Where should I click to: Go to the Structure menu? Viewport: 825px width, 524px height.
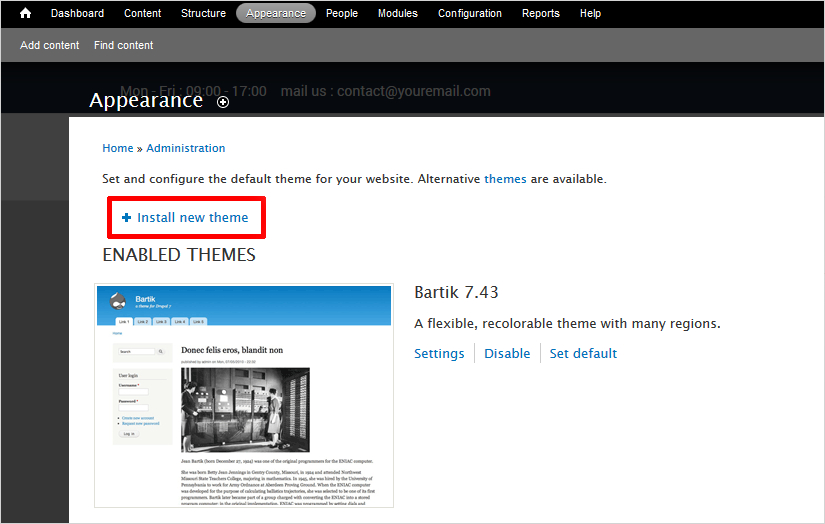(x=203, y=13)
